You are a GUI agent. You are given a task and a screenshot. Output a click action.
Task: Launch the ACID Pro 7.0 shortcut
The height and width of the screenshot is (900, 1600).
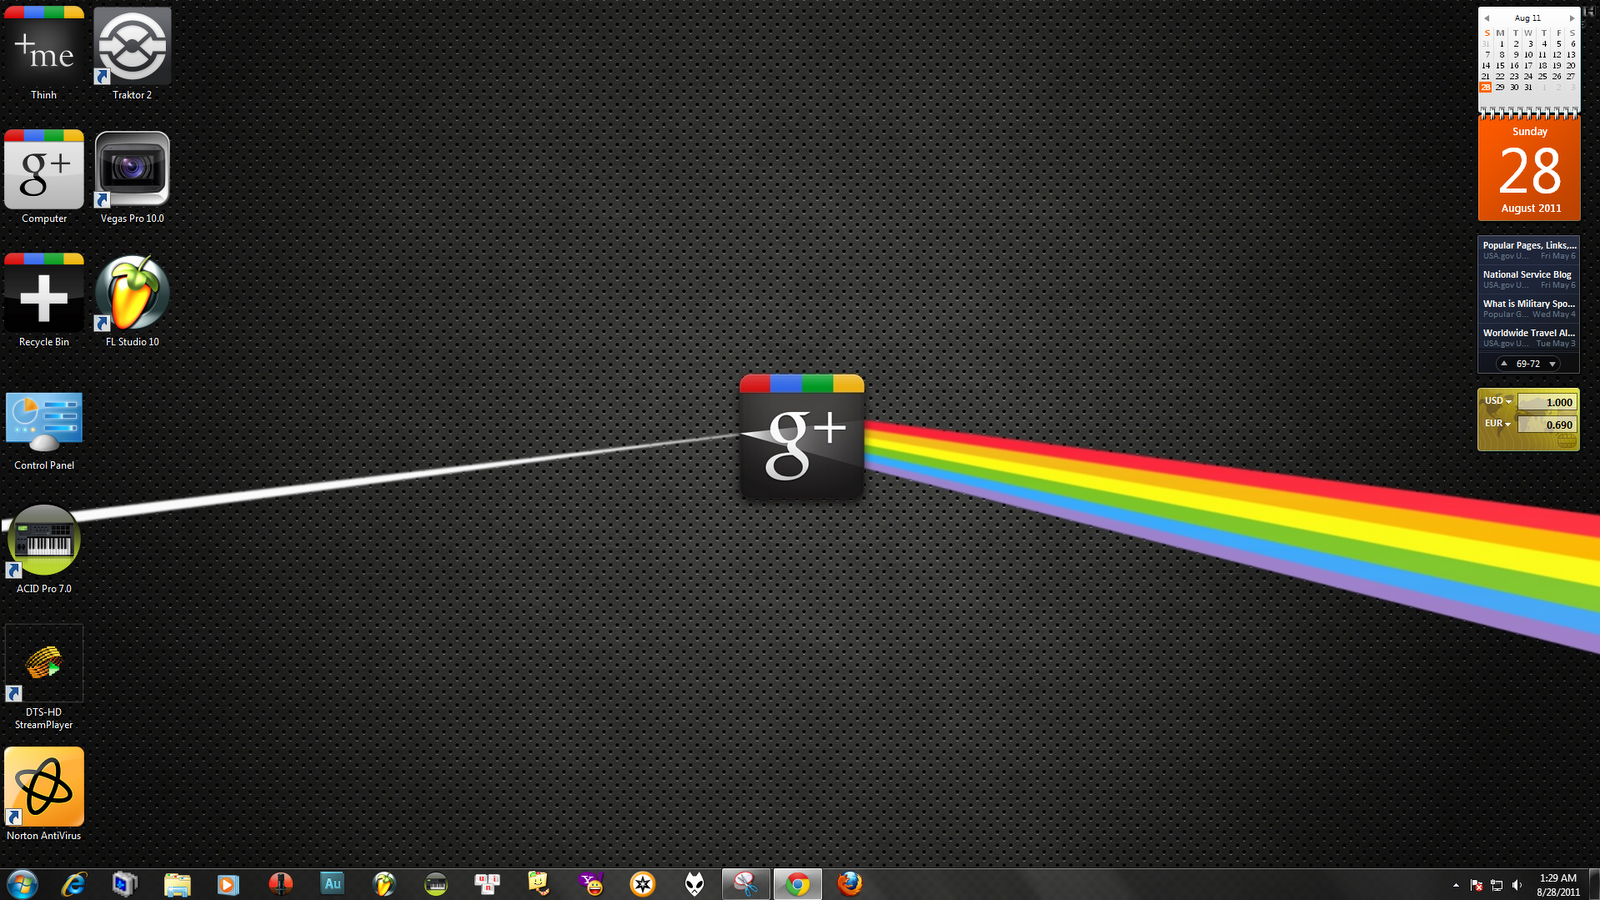pyautogui.click(x=44, y=548)
